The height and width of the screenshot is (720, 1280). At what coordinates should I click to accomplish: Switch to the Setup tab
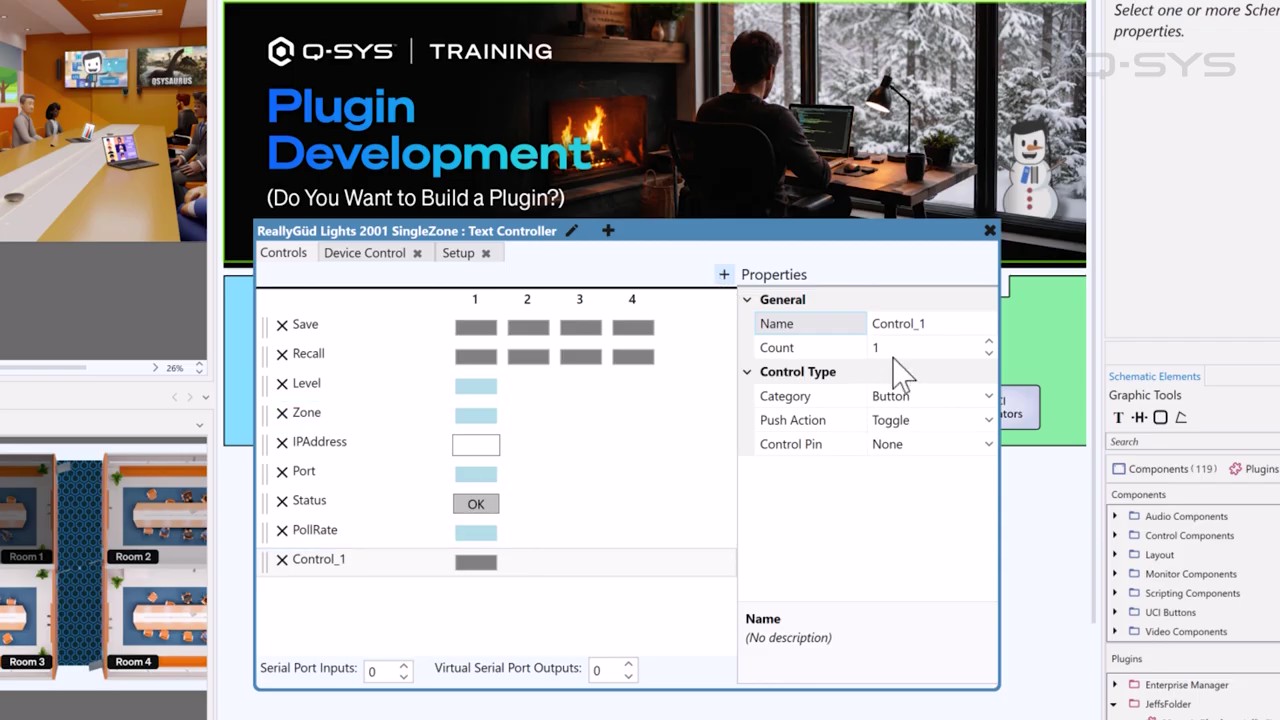click(x=458, y=253)
